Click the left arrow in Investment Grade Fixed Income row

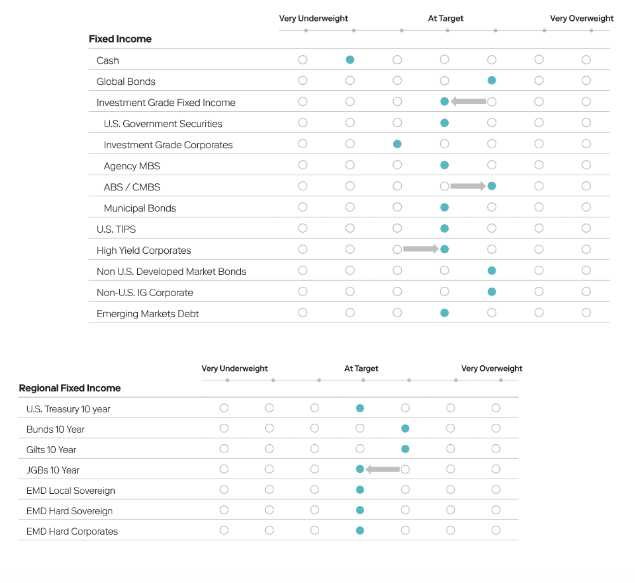point(468,101)
